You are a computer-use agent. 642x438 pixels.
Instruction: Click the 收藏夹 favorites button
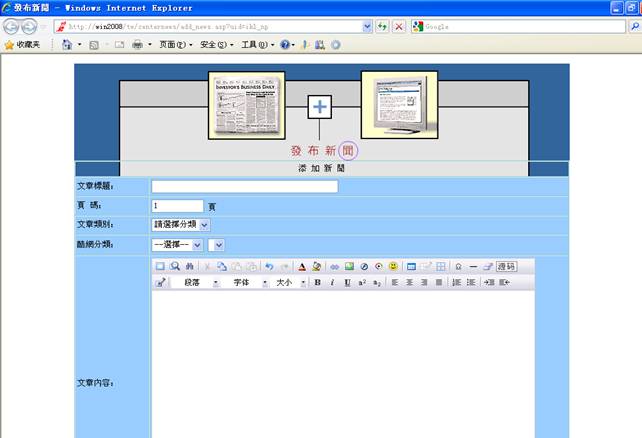coord(21,45)
